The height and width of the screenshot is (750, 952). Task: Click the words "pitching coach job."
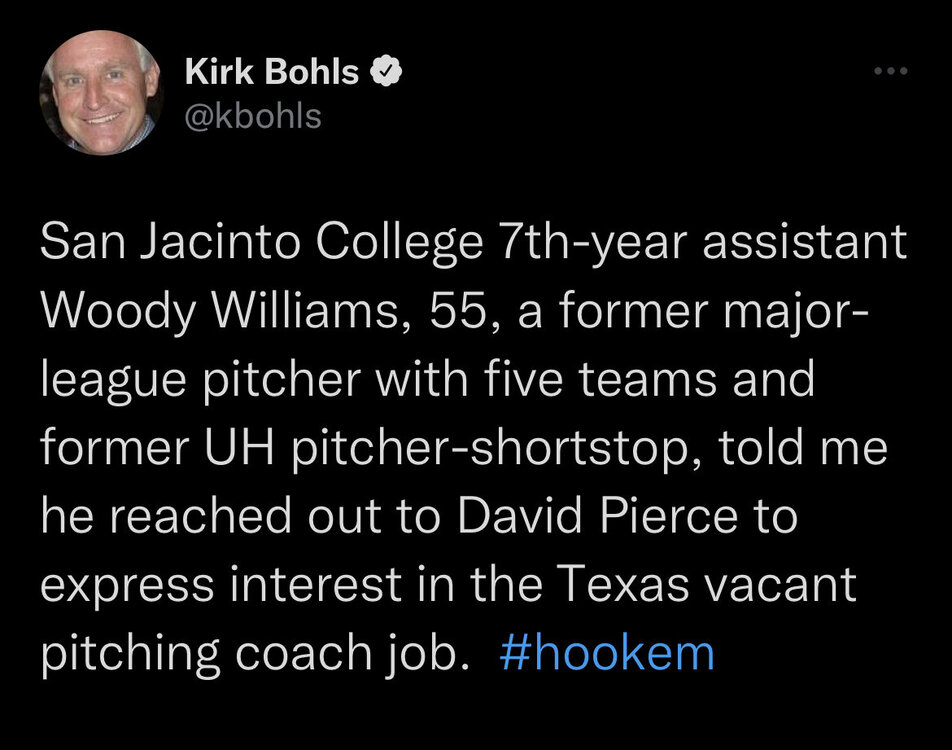(255, 653)
